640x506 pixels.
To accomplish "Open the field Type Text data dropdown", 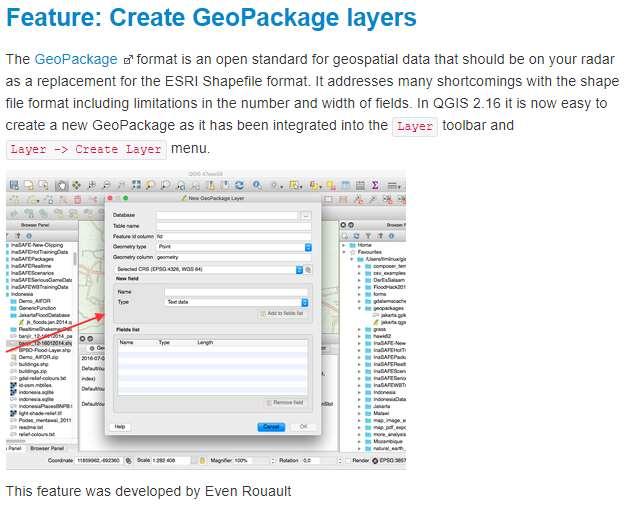I will coord(236,302).
